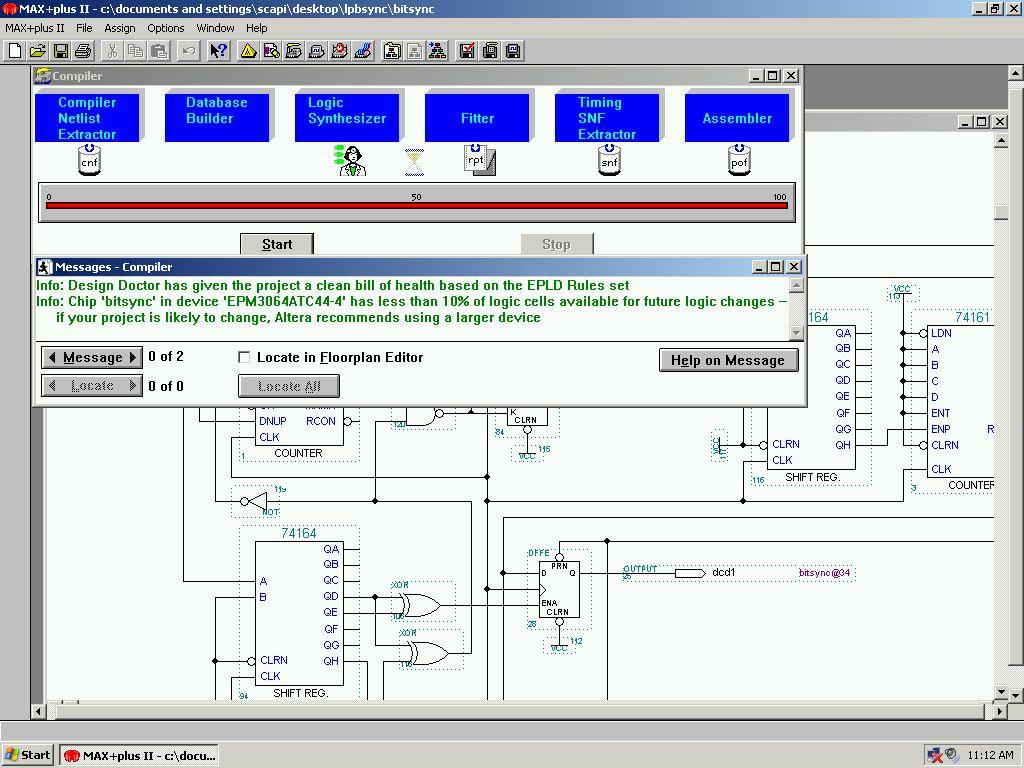Open the Options menu

(166, 28)
